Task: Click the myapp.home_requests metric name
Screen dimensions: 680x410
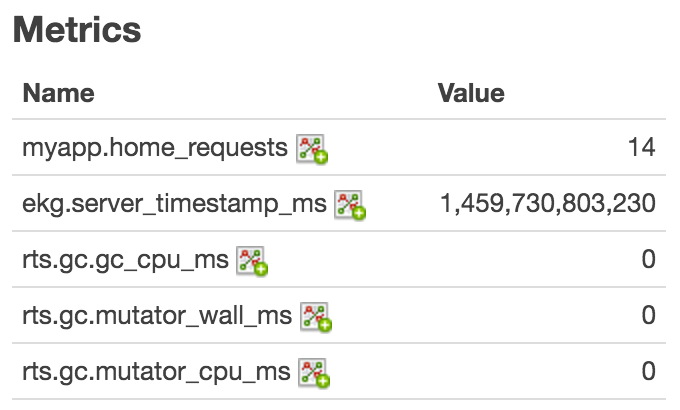Action: coord(154,148)
